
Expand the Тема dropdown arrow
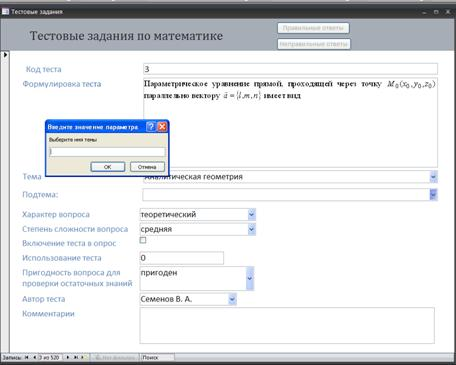(x=433, y=177)
